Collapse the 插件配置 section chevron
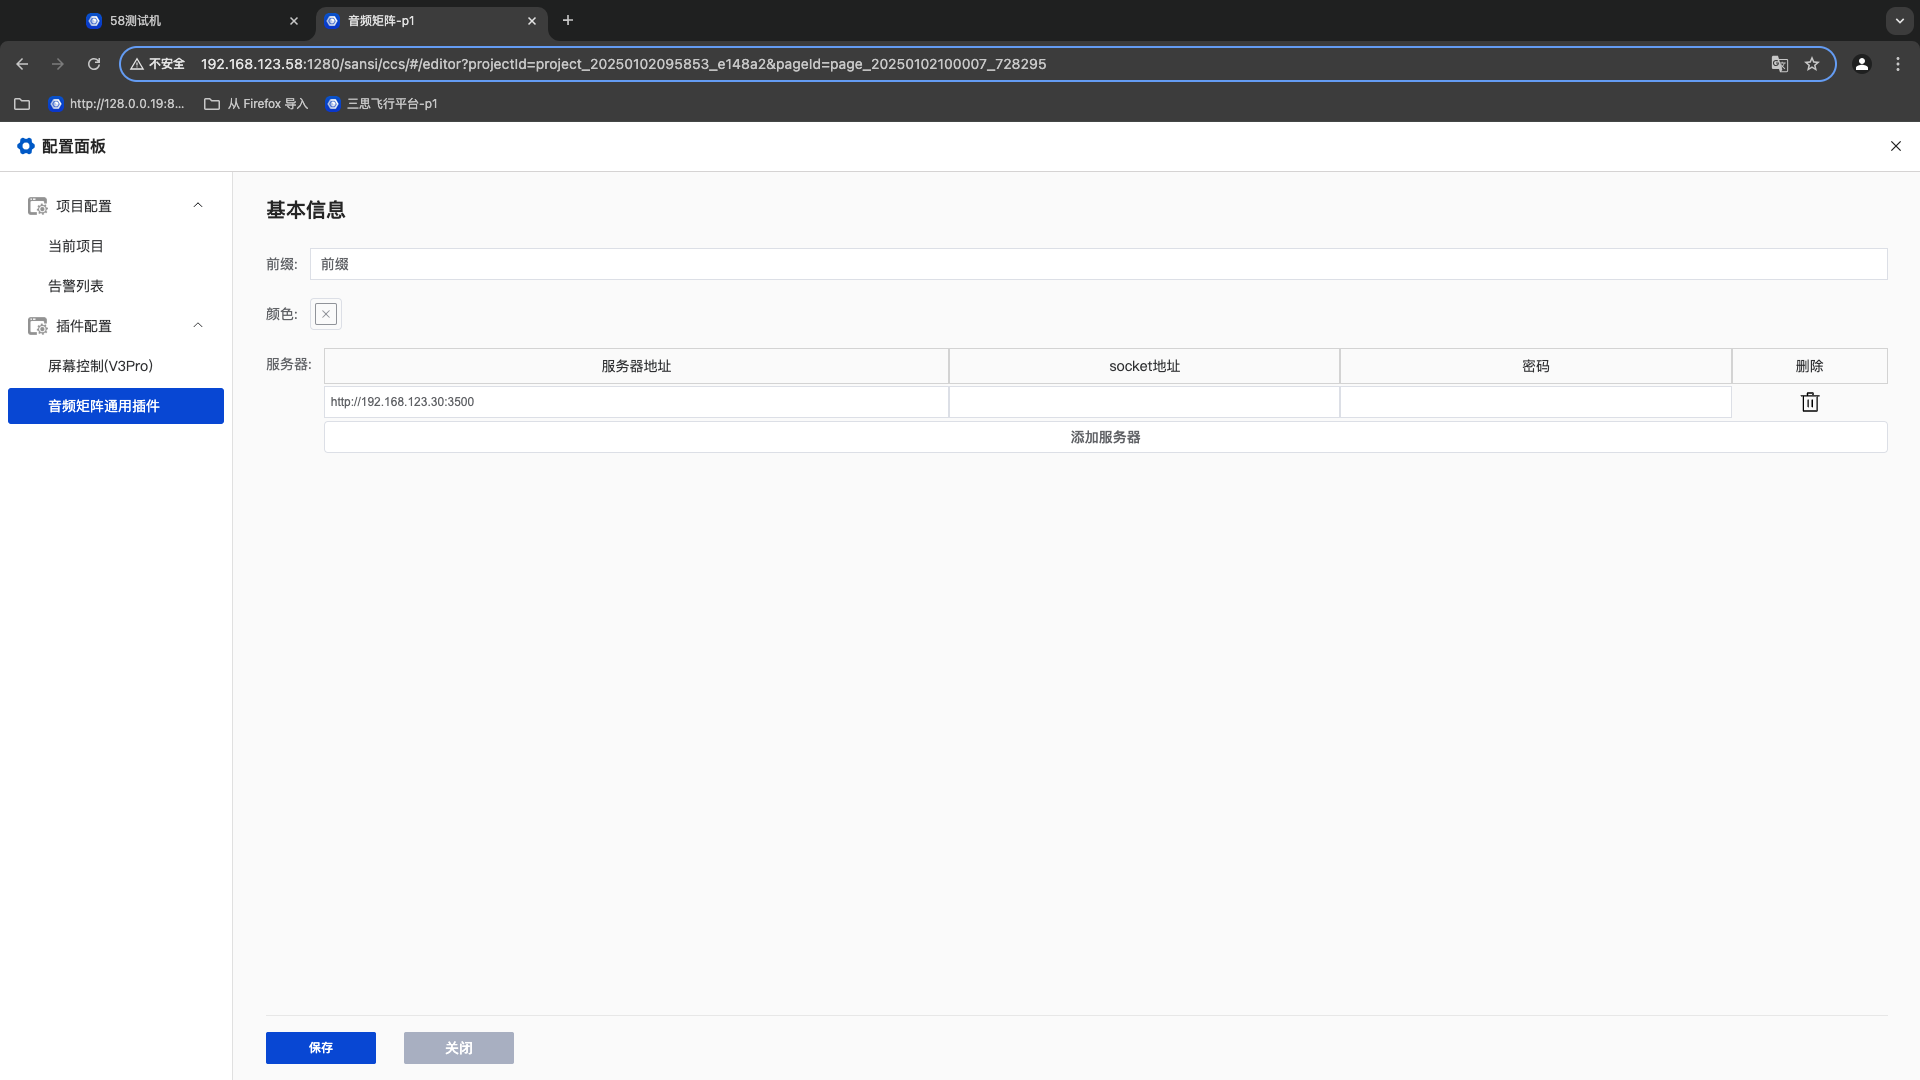Viewport: 1920px width, 1080px height. pos(198,325)
